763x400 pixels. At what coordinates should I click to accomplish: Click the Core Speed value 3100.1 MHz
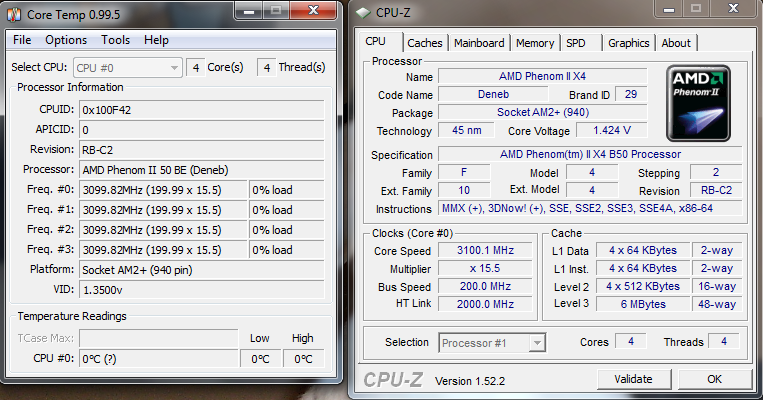[485, 250]
